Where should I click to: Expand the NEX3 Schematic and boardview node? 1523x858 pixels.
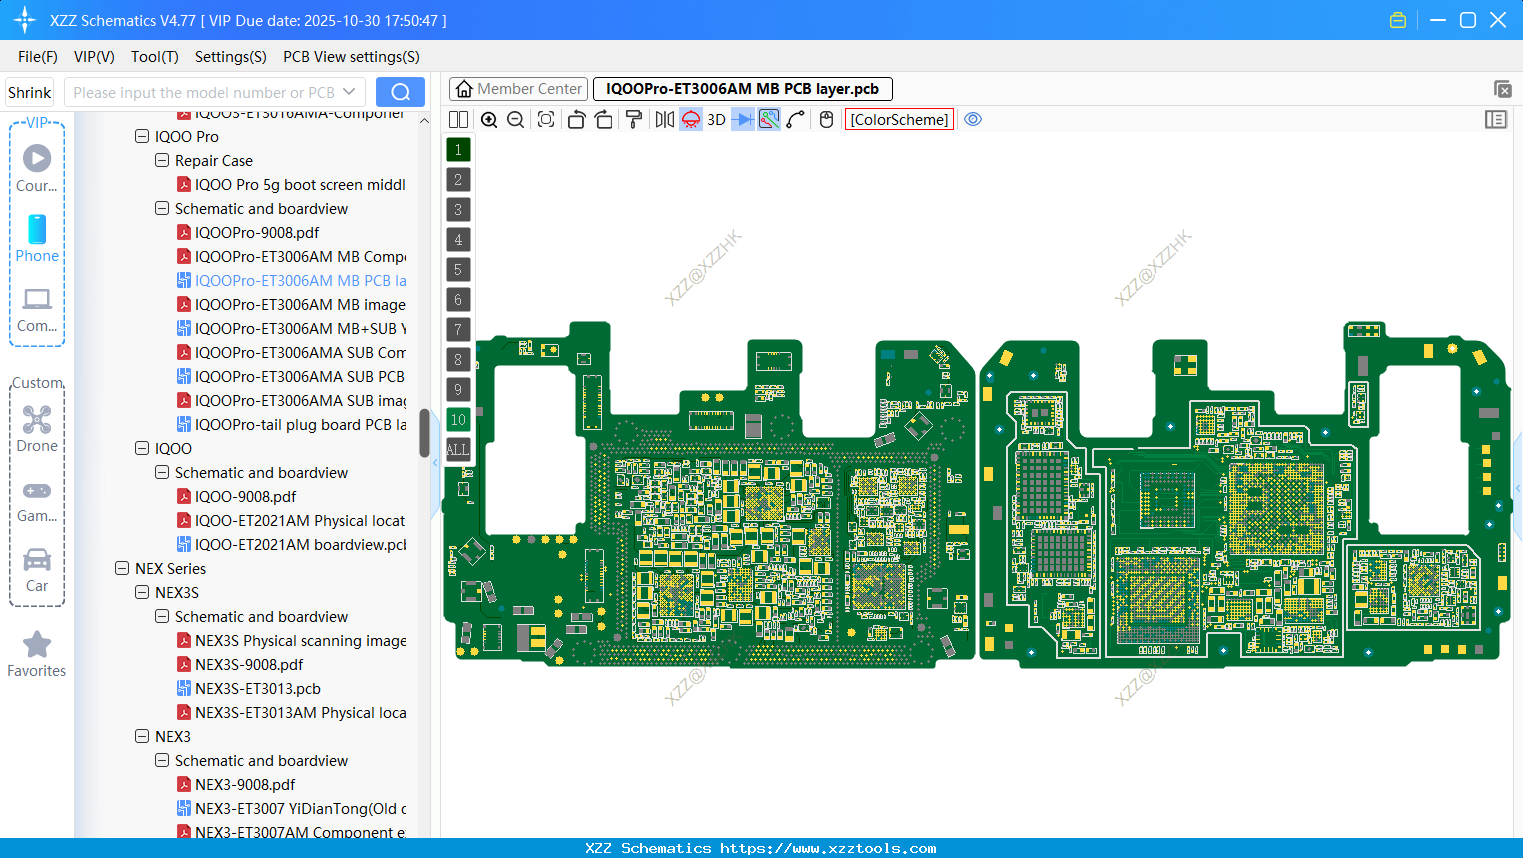click(x=161, y=760)
